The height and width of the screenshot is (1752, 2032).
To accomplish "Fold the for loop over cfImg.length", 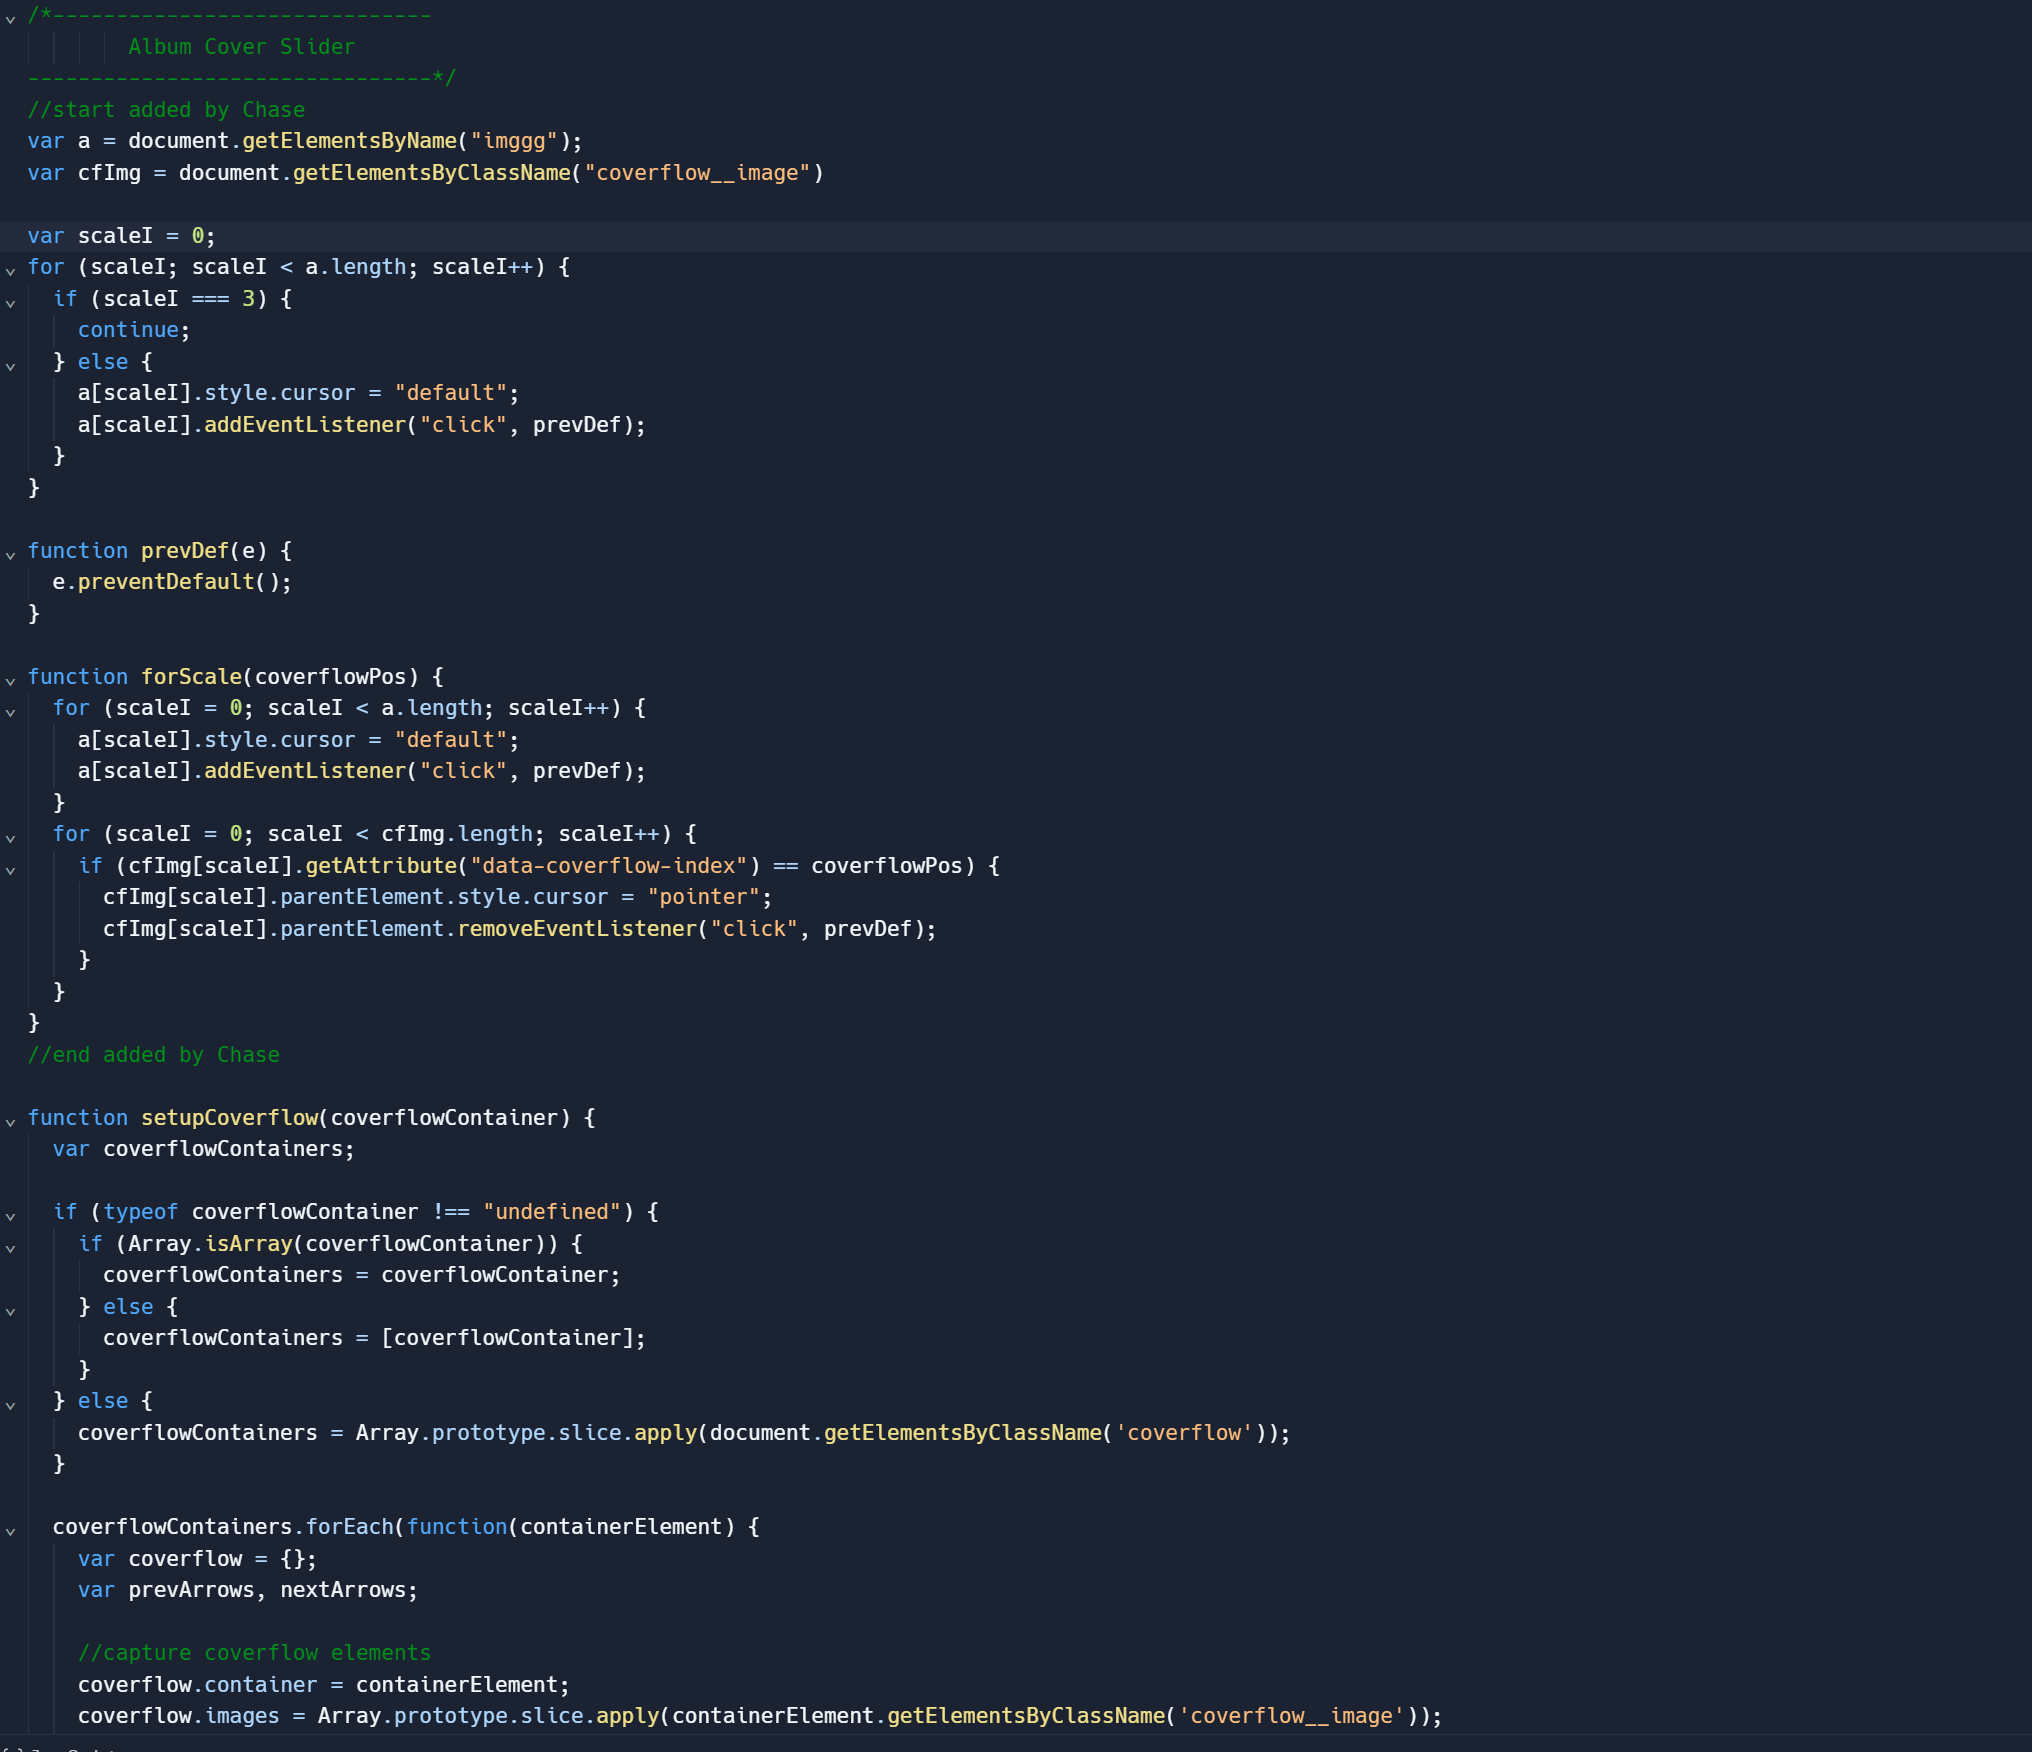I will [10, 837].
